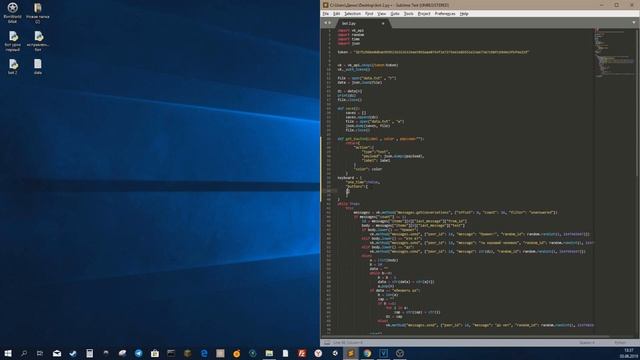Image resolution: width=640 pixels, height=360 pixels.
Task: Close the 'bot 2.py' tab
Action: tap(383, 24)
